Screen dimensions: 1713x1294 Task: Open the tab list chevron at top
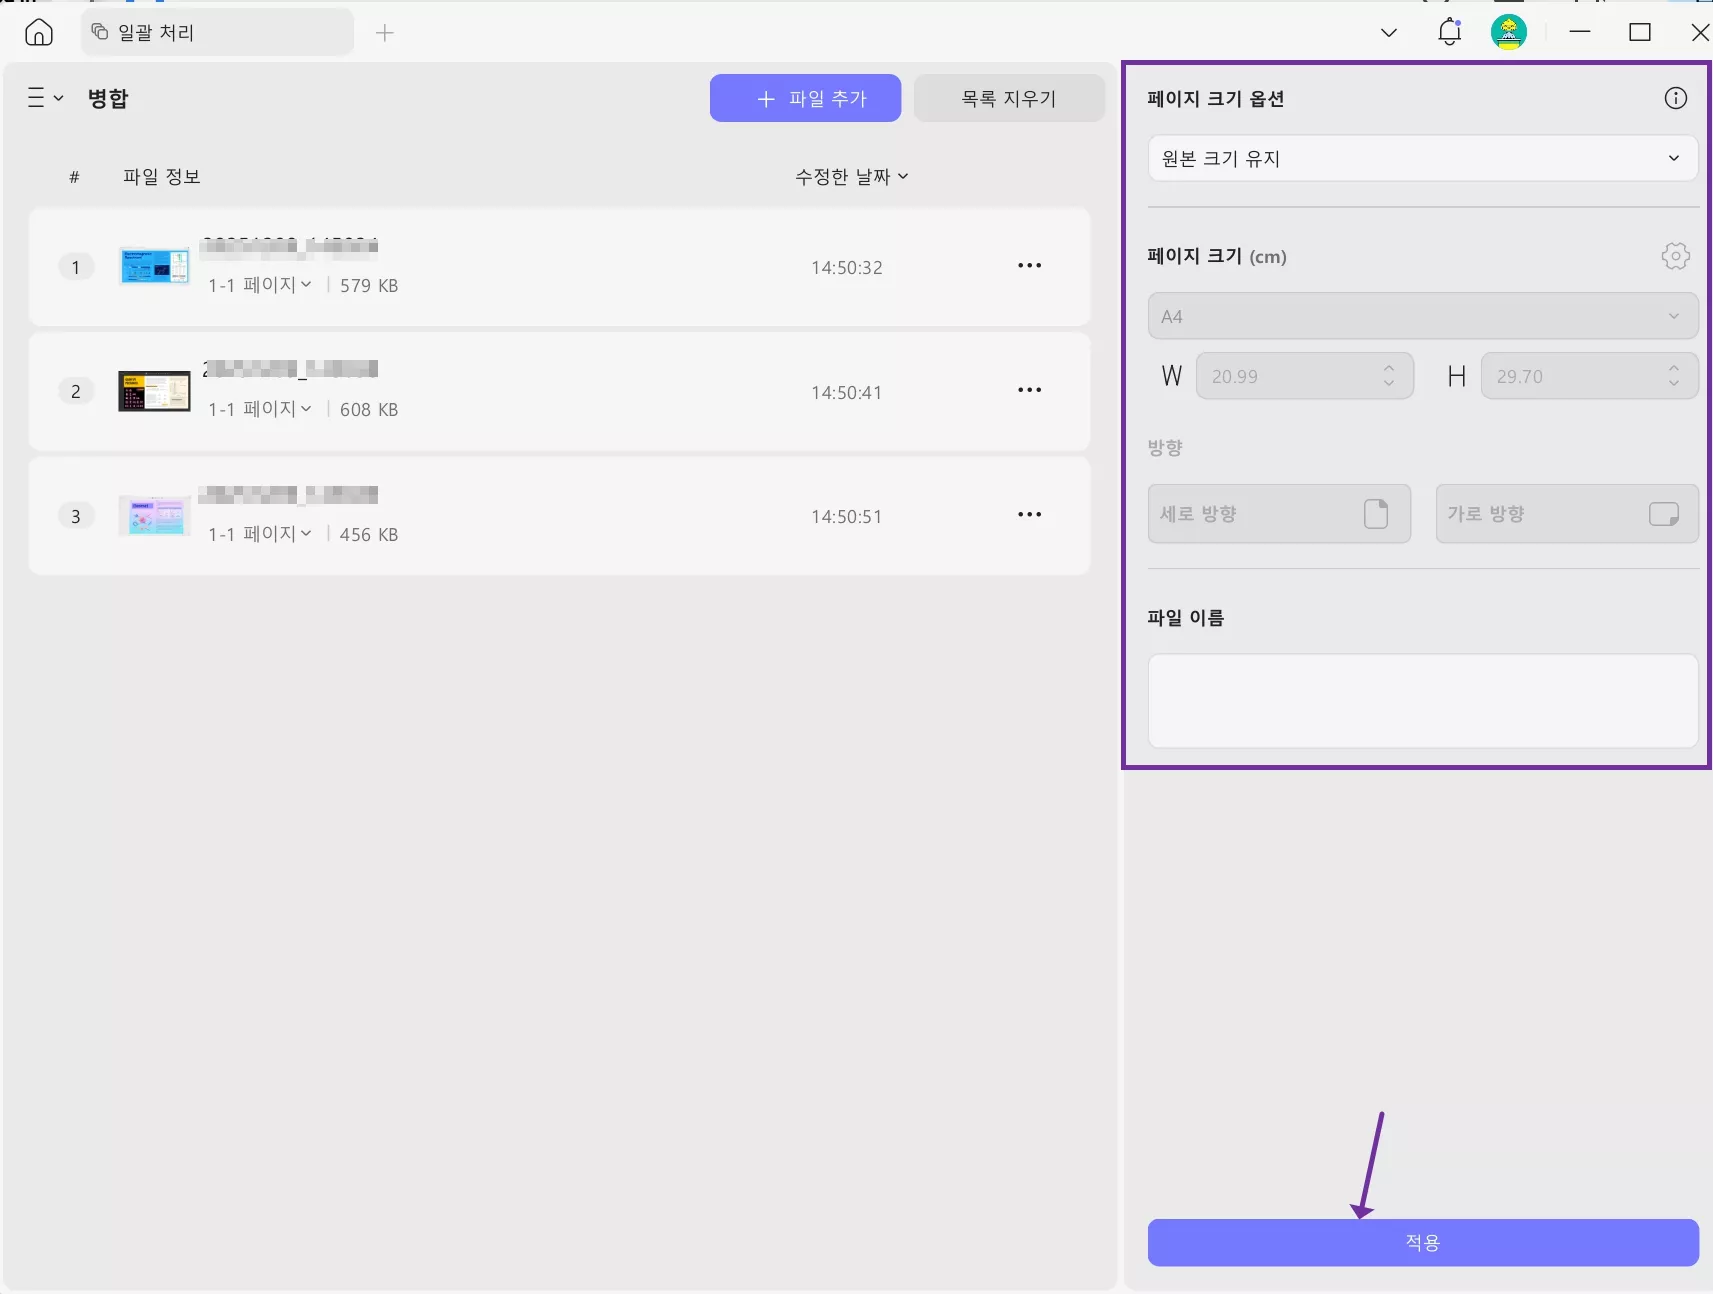coord(1387,31)
